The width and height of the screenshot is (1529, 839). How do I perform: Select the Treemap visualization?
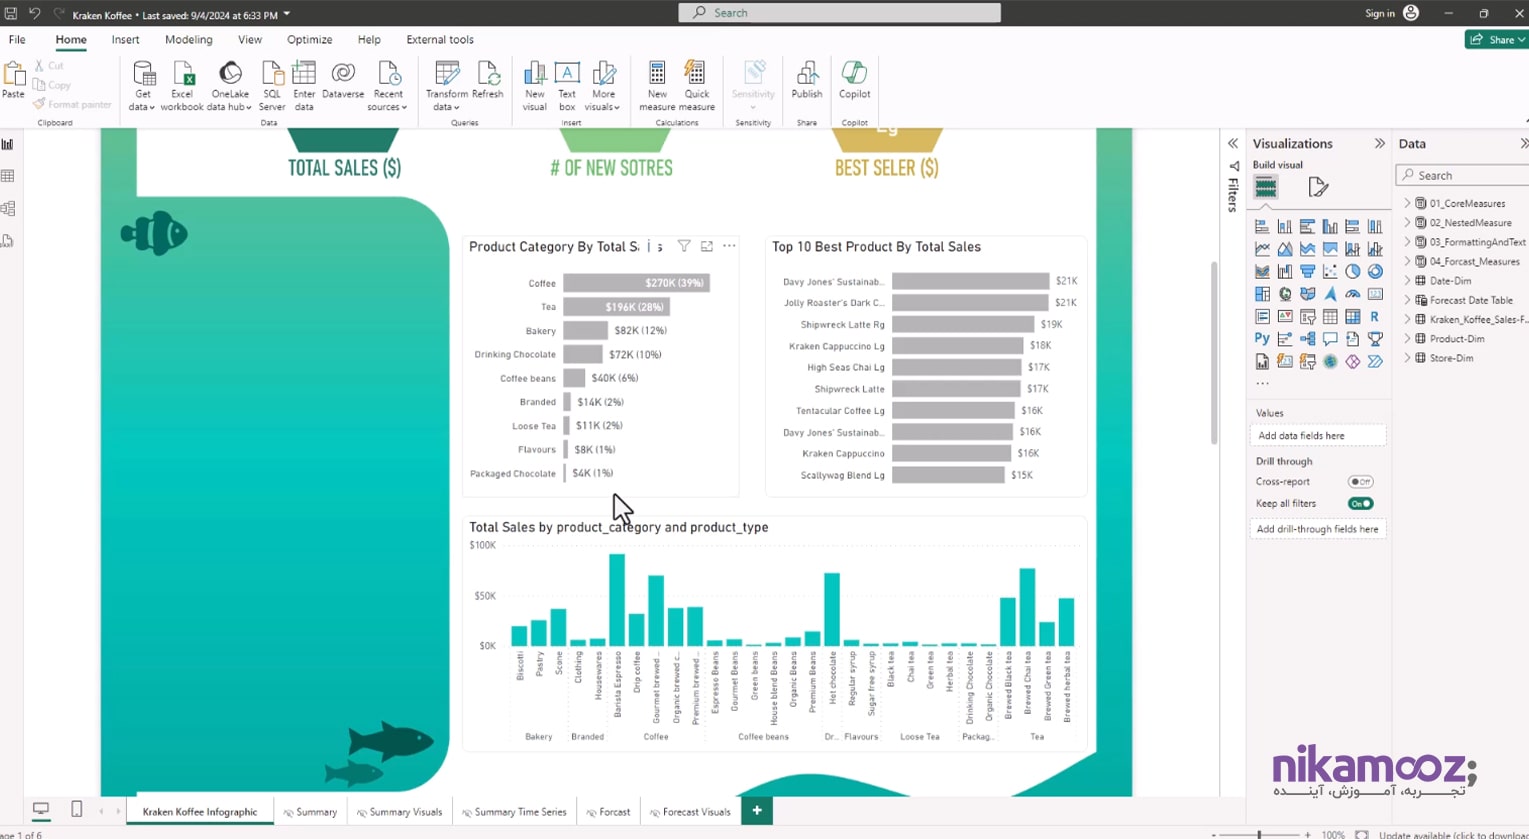click(1262, 294)
